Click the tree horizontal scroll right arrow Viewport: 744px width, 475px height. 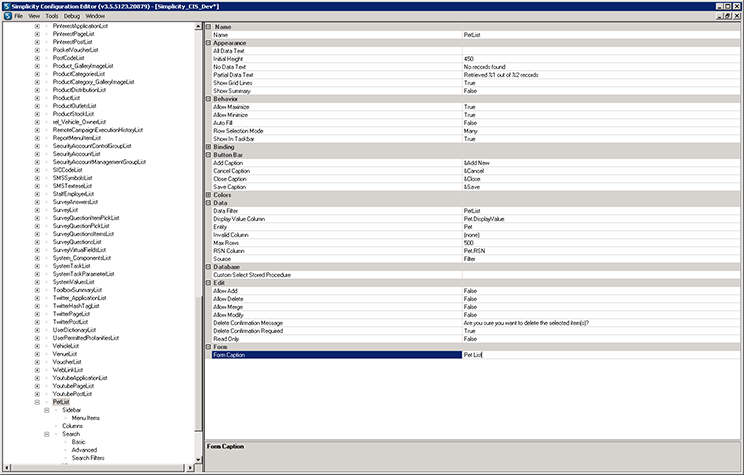coord(190,468)
